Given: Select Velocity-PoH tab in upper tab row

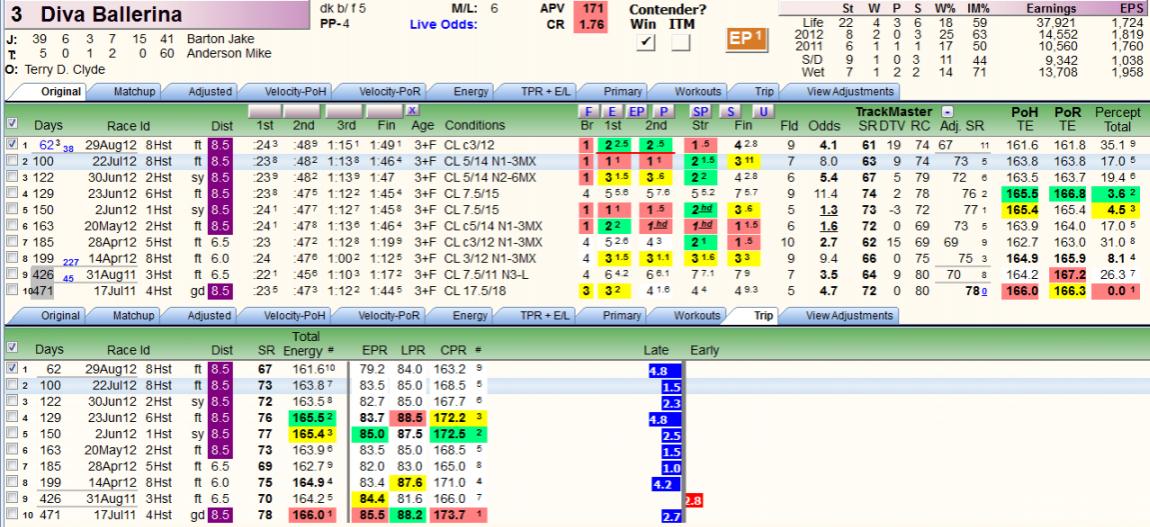Looking at the screenshot, I should [x=296, y=92].
